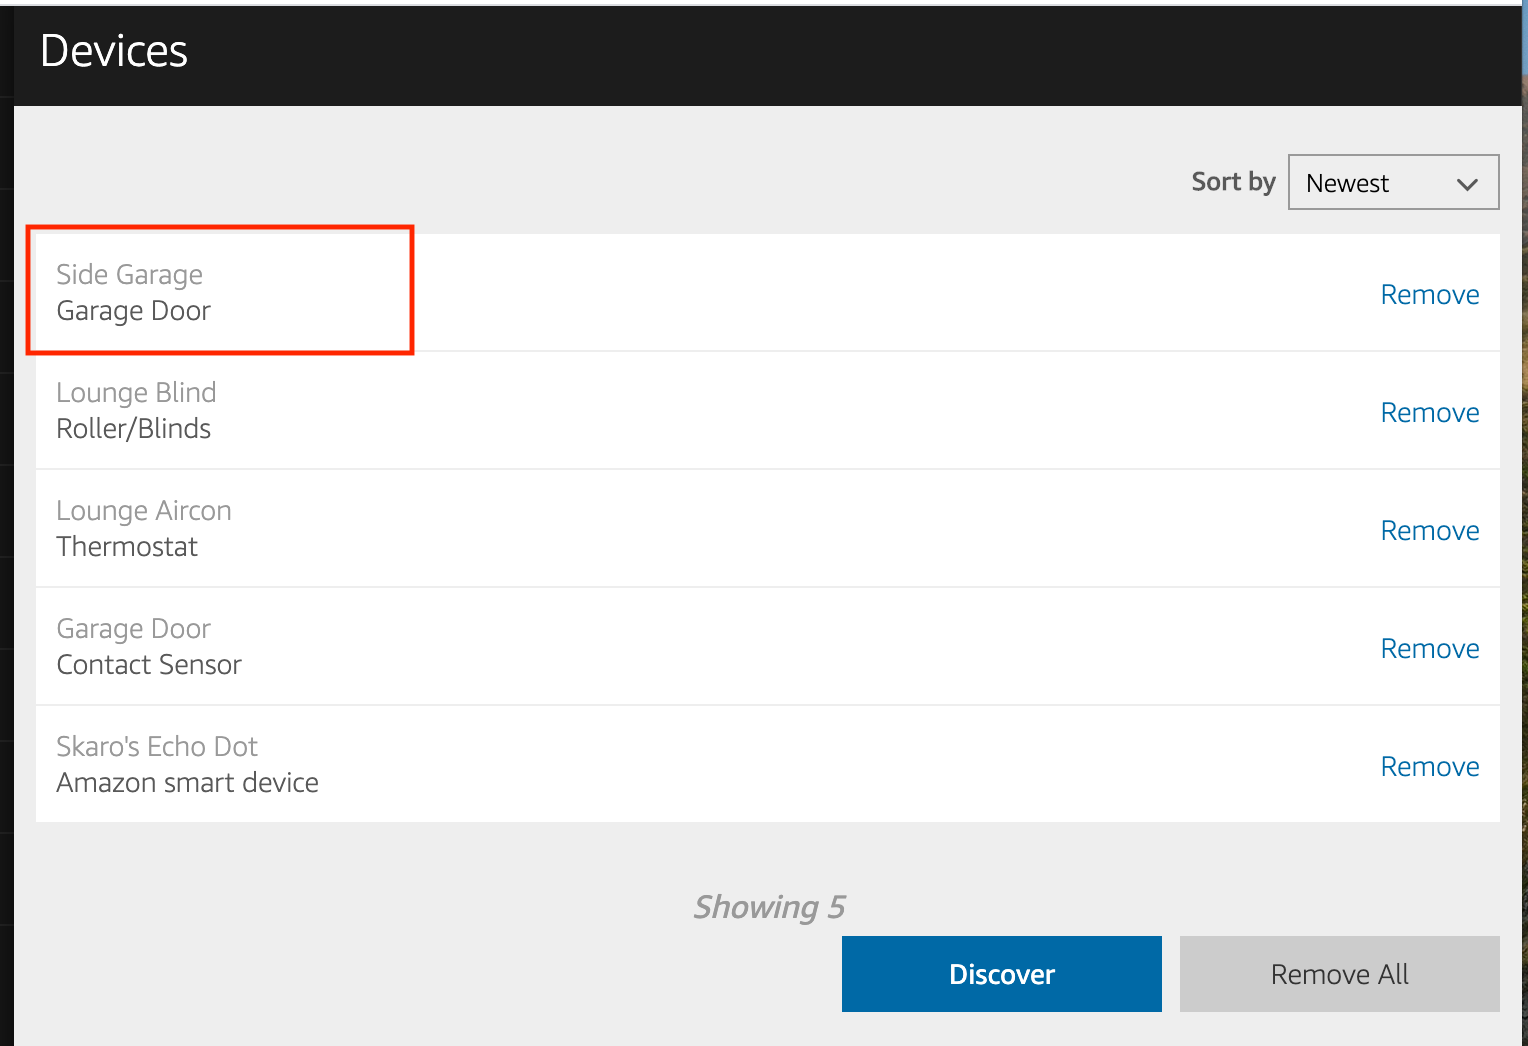Viewport: 1528px width, 1046px height.
Task: Select the Garage Door device name
Action: [x=133, y=628]
